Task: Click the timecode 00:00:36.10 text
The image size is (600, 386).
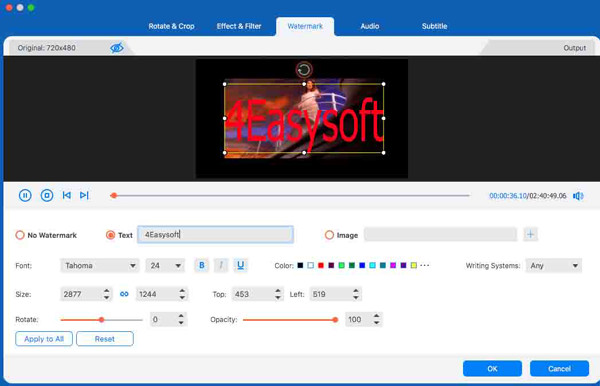Action: [x=508, y=196]
